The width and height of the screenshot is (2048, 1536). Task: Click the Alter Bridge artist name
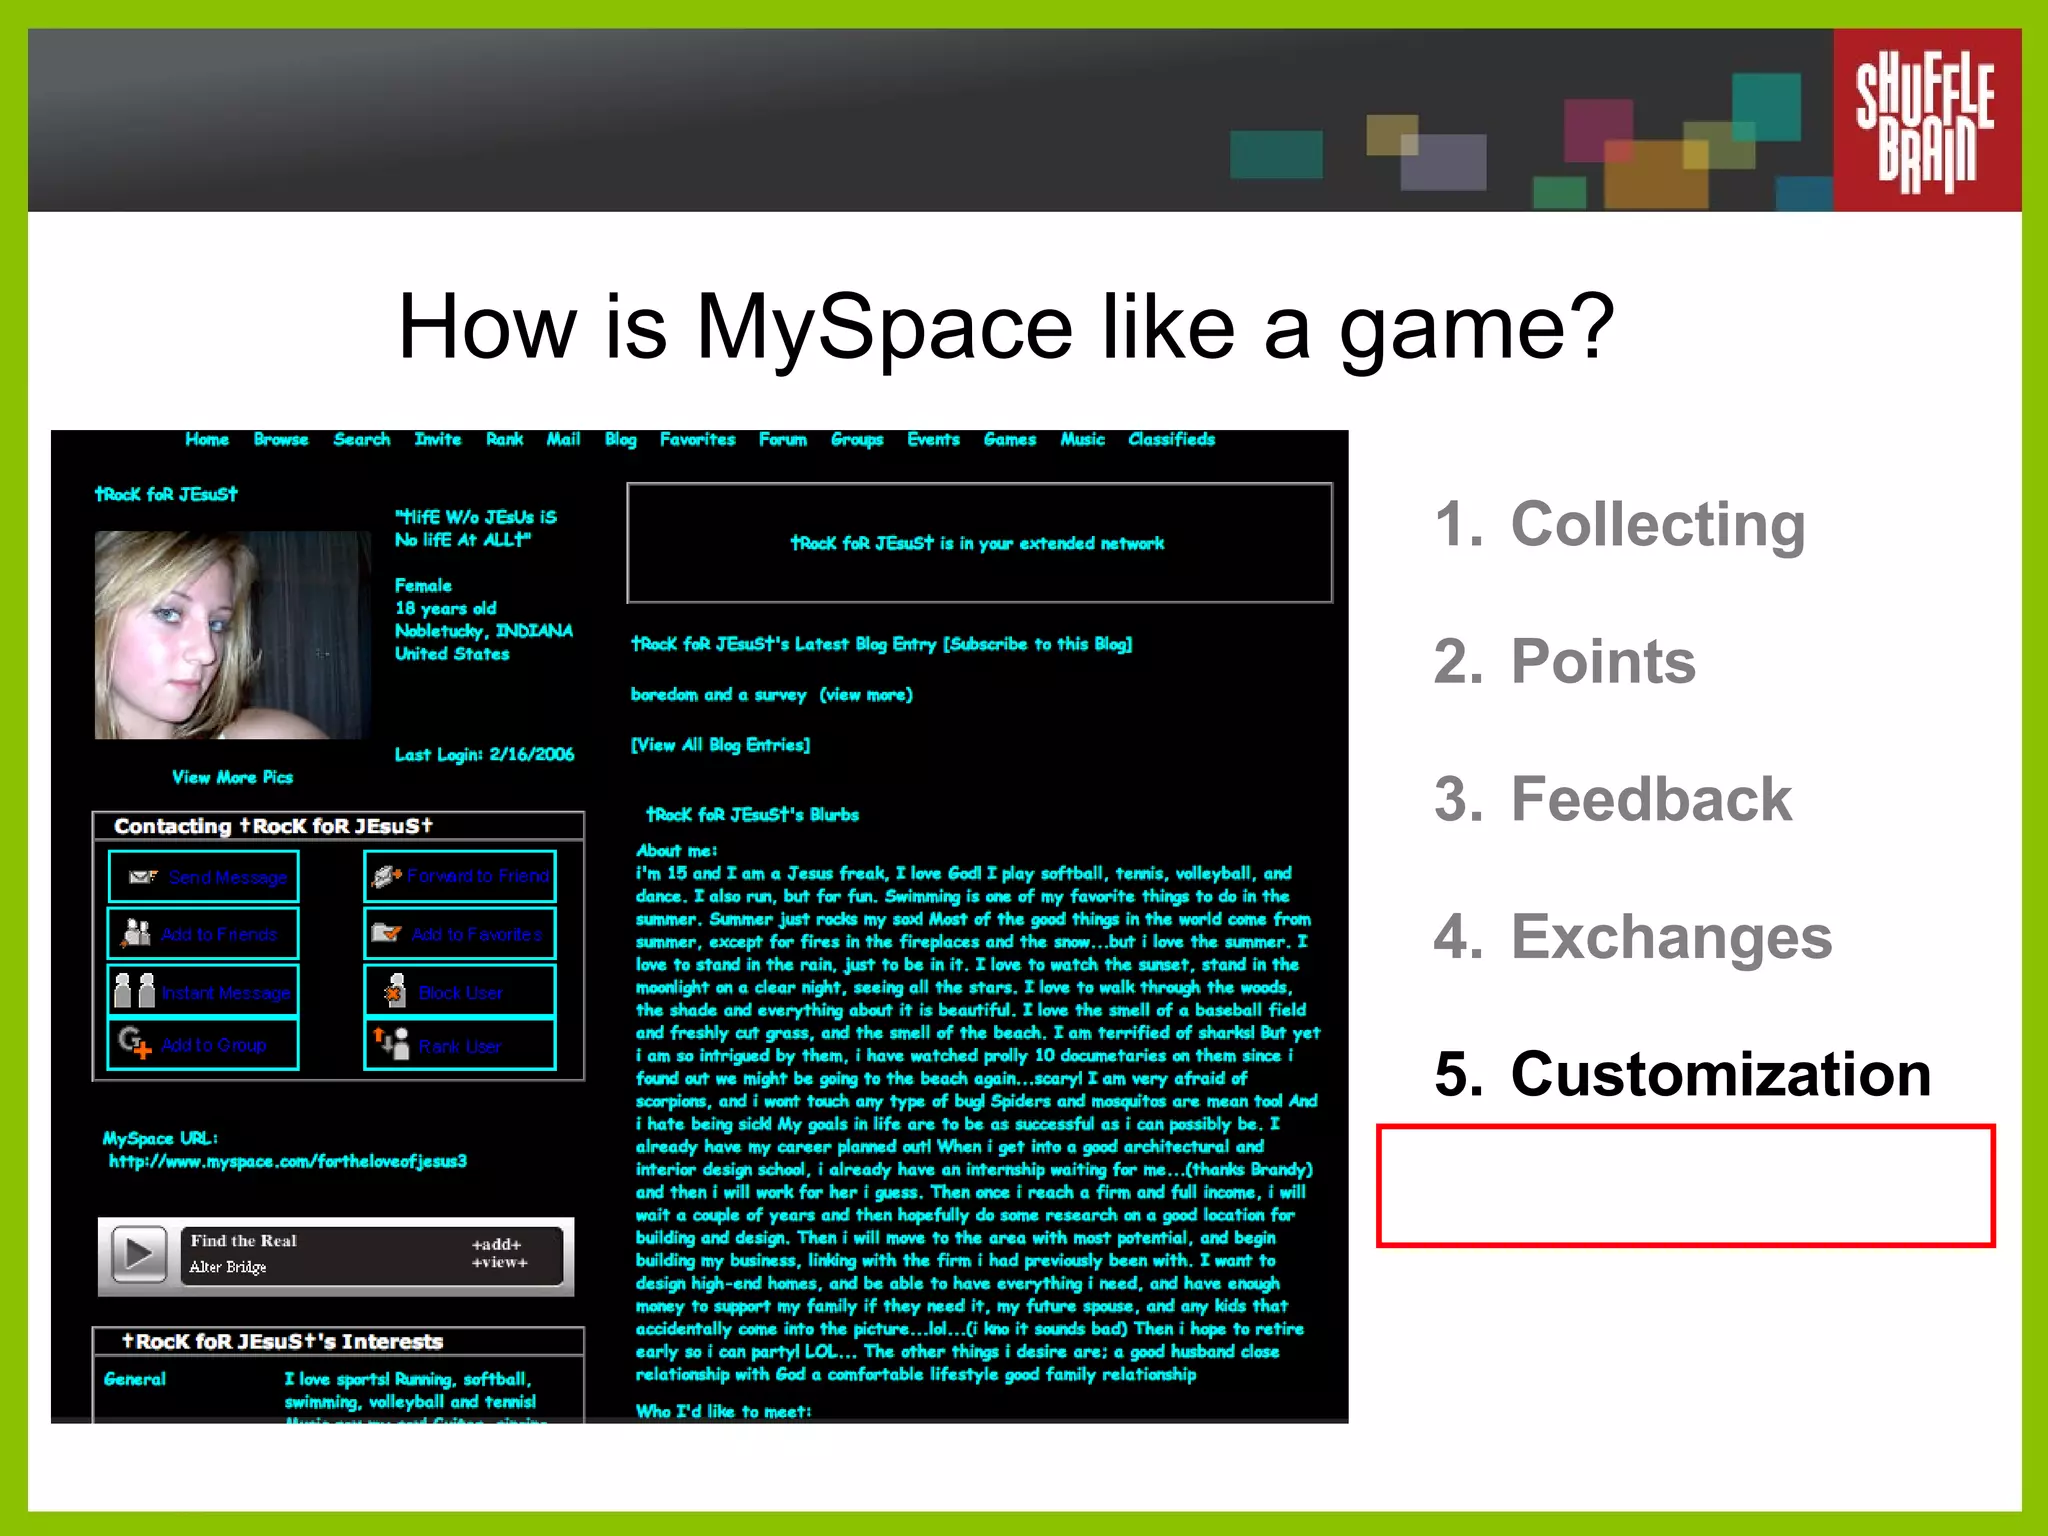click(228, 1267)
